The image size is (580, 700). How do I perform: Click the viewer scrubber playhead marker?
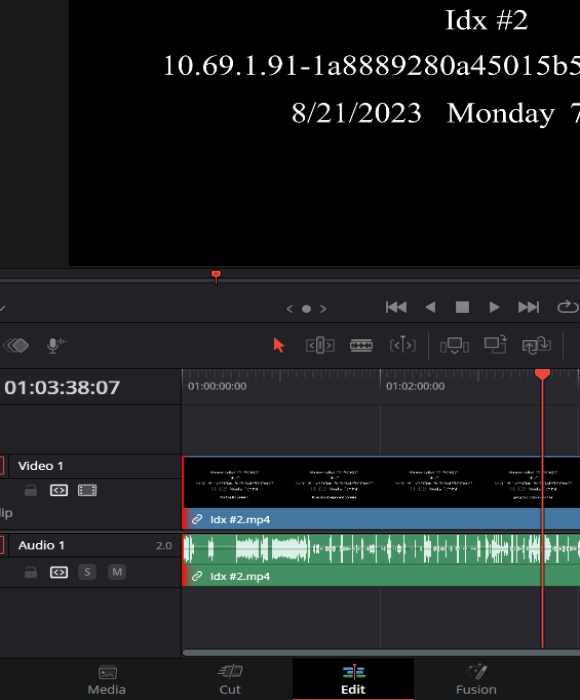(x=216, y=276)
